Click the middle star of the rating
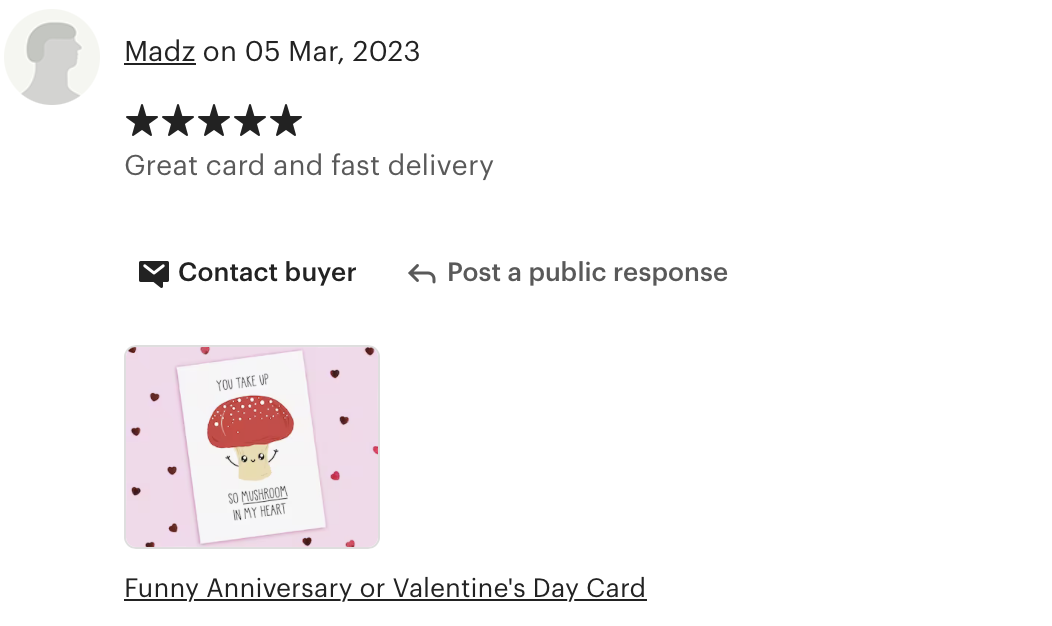Screen dimensions: 1052x626 [214, 121]
